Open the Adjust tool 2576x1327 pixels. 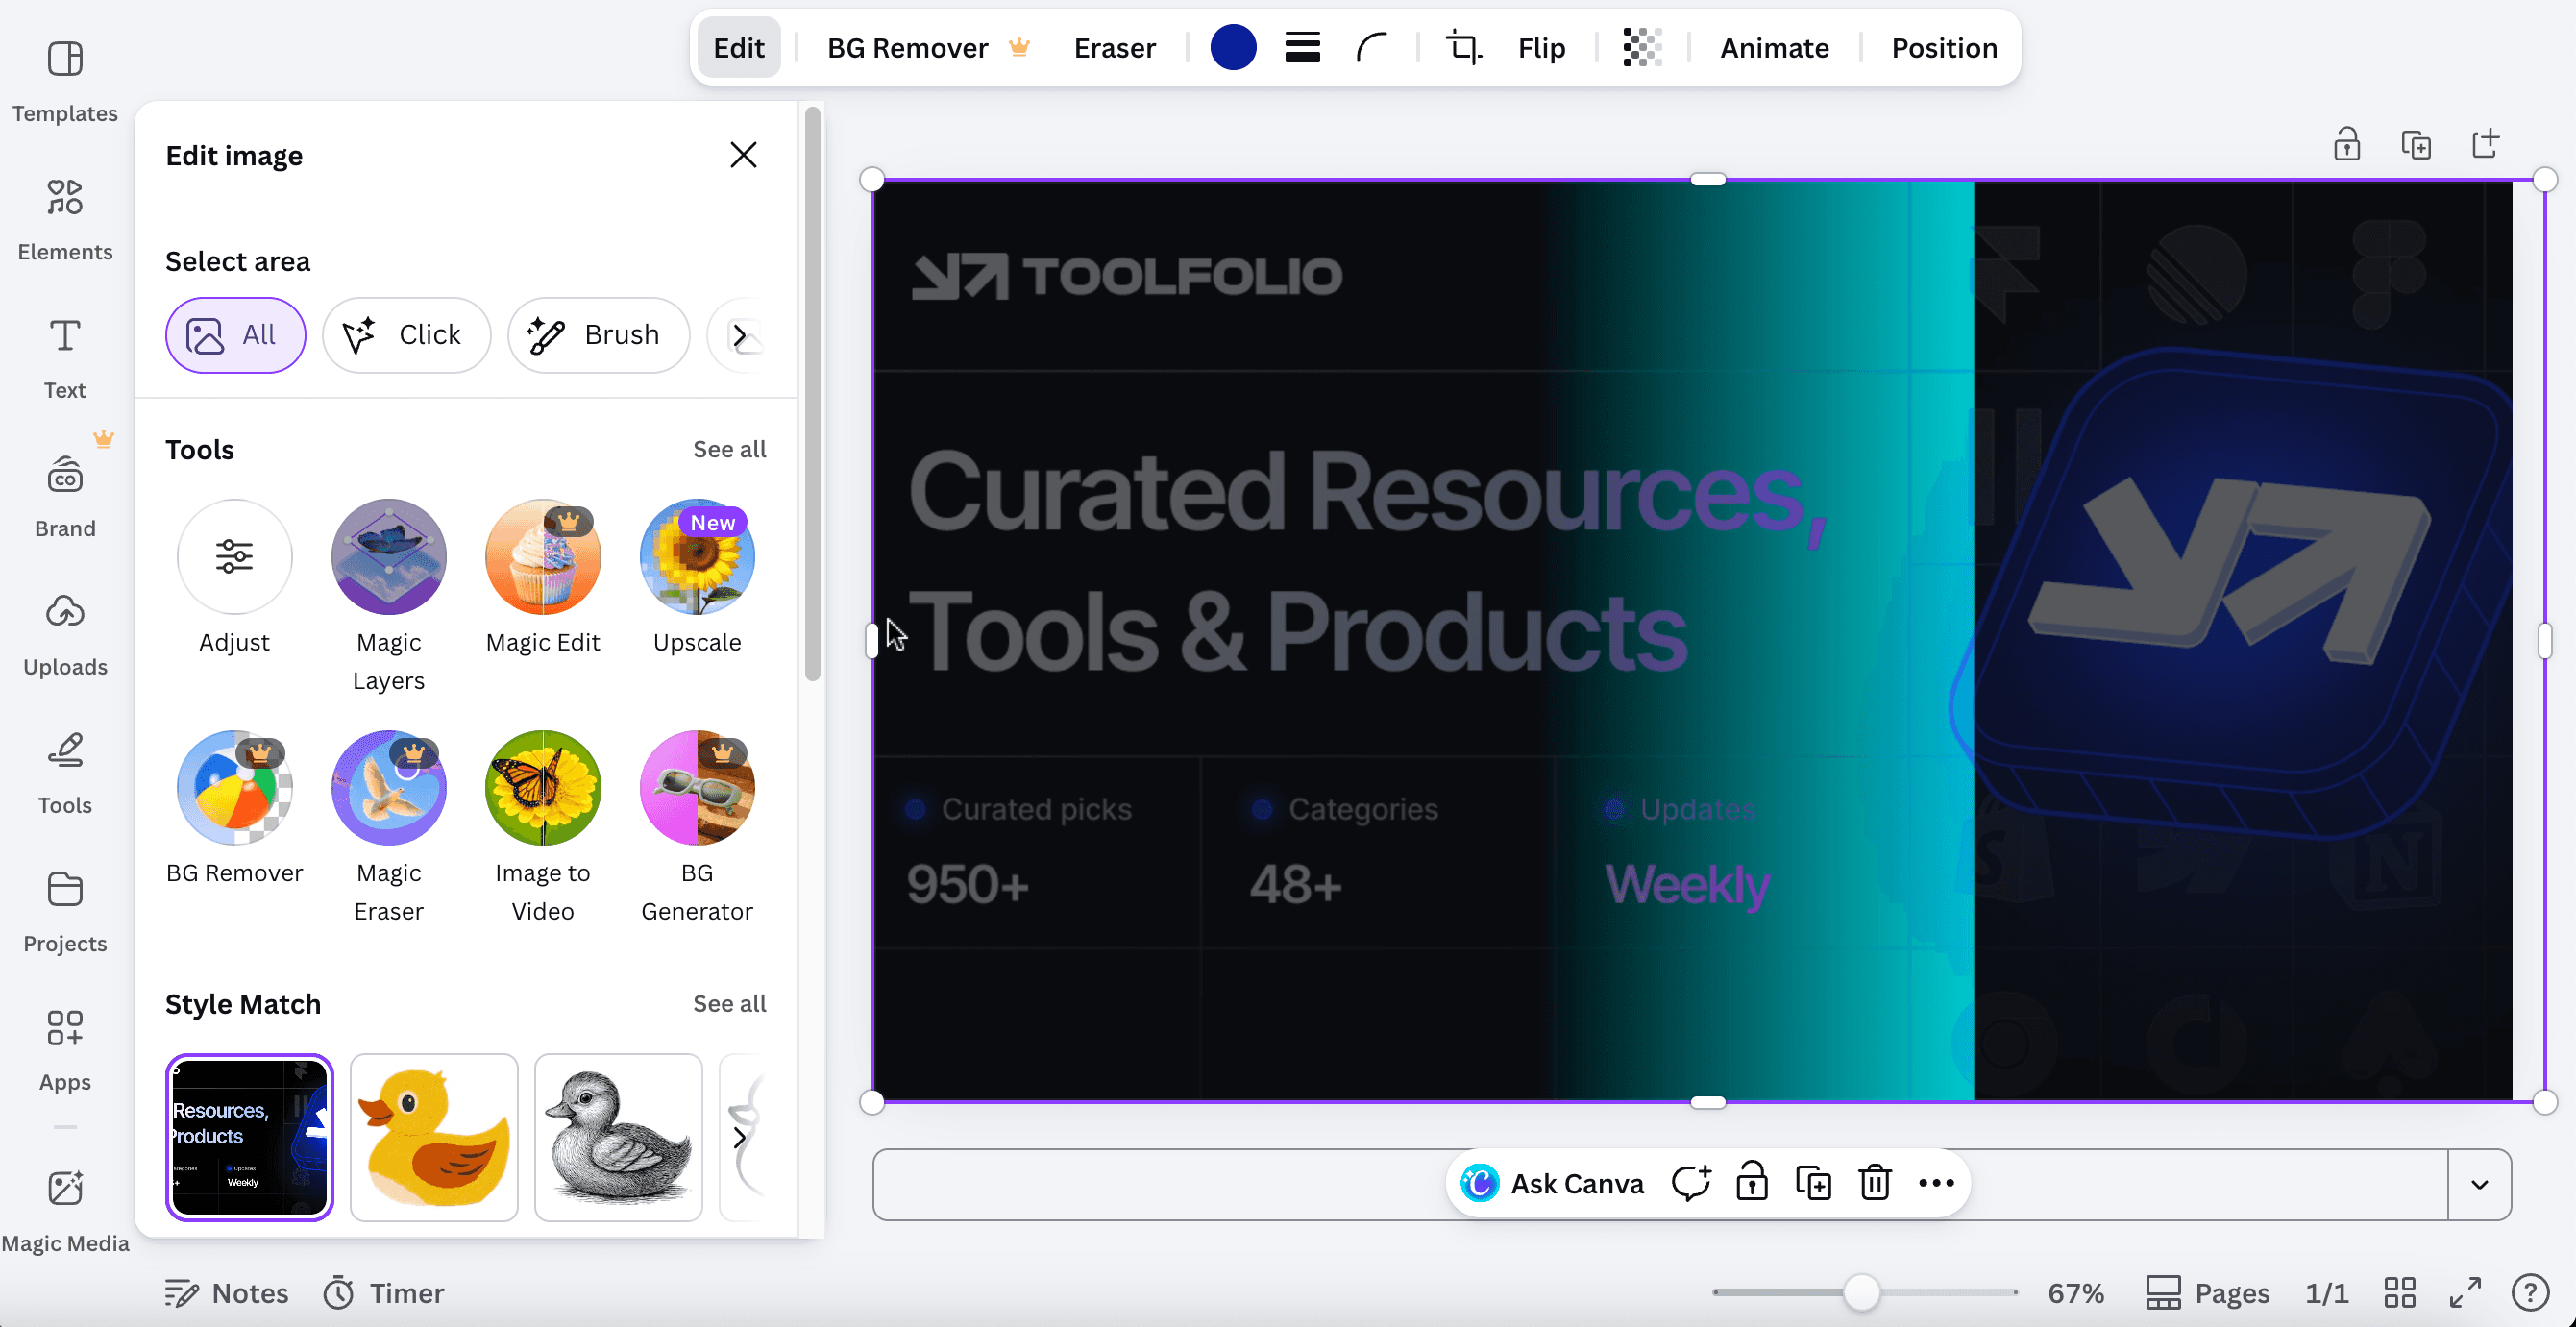[x=234, y=557]
